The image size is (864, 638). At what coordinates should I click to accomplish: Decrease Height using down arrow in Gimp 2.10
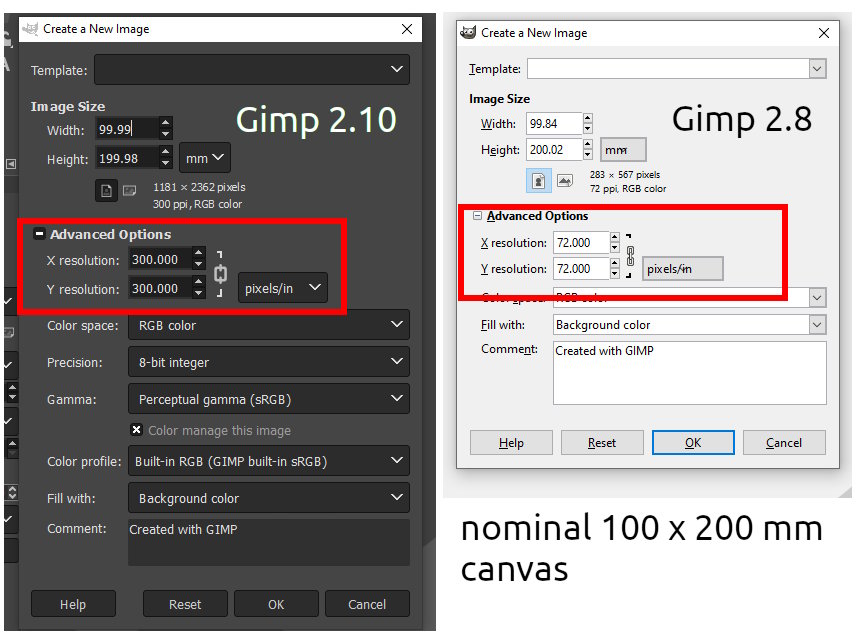(x=166, y=164)
